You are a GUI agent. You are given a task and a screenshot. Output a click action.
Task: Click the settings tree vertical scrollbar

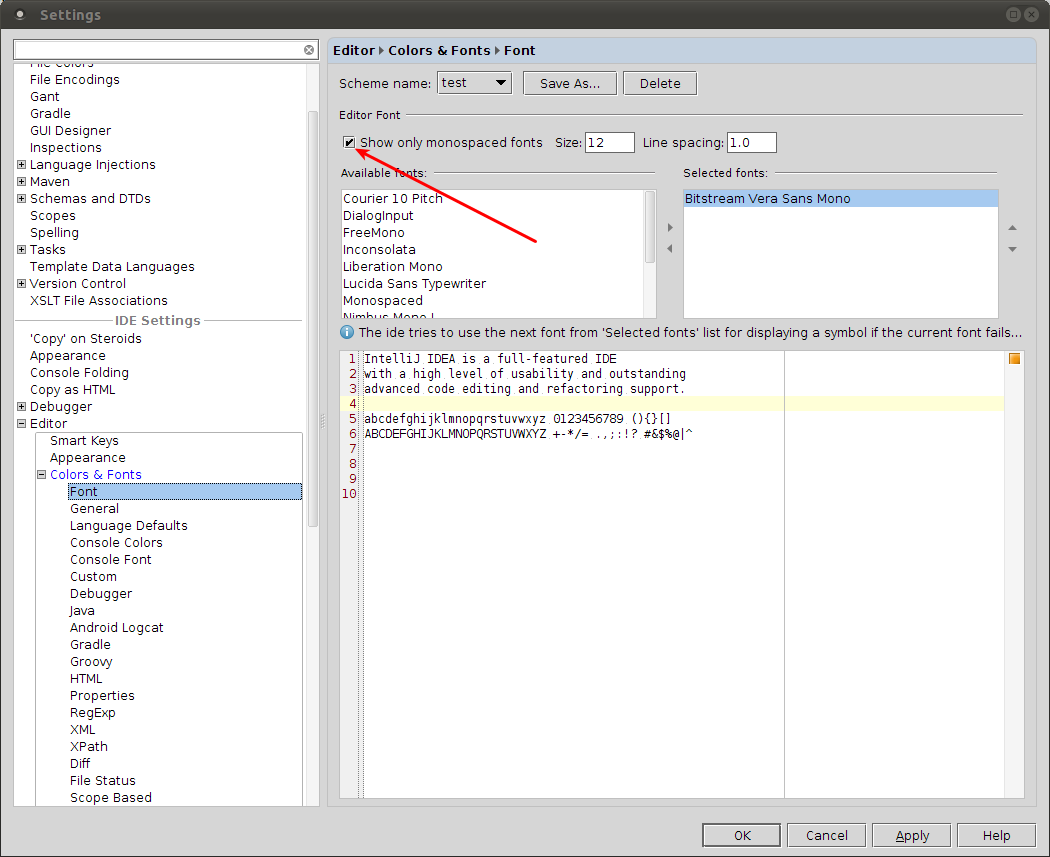coord(313,319)
